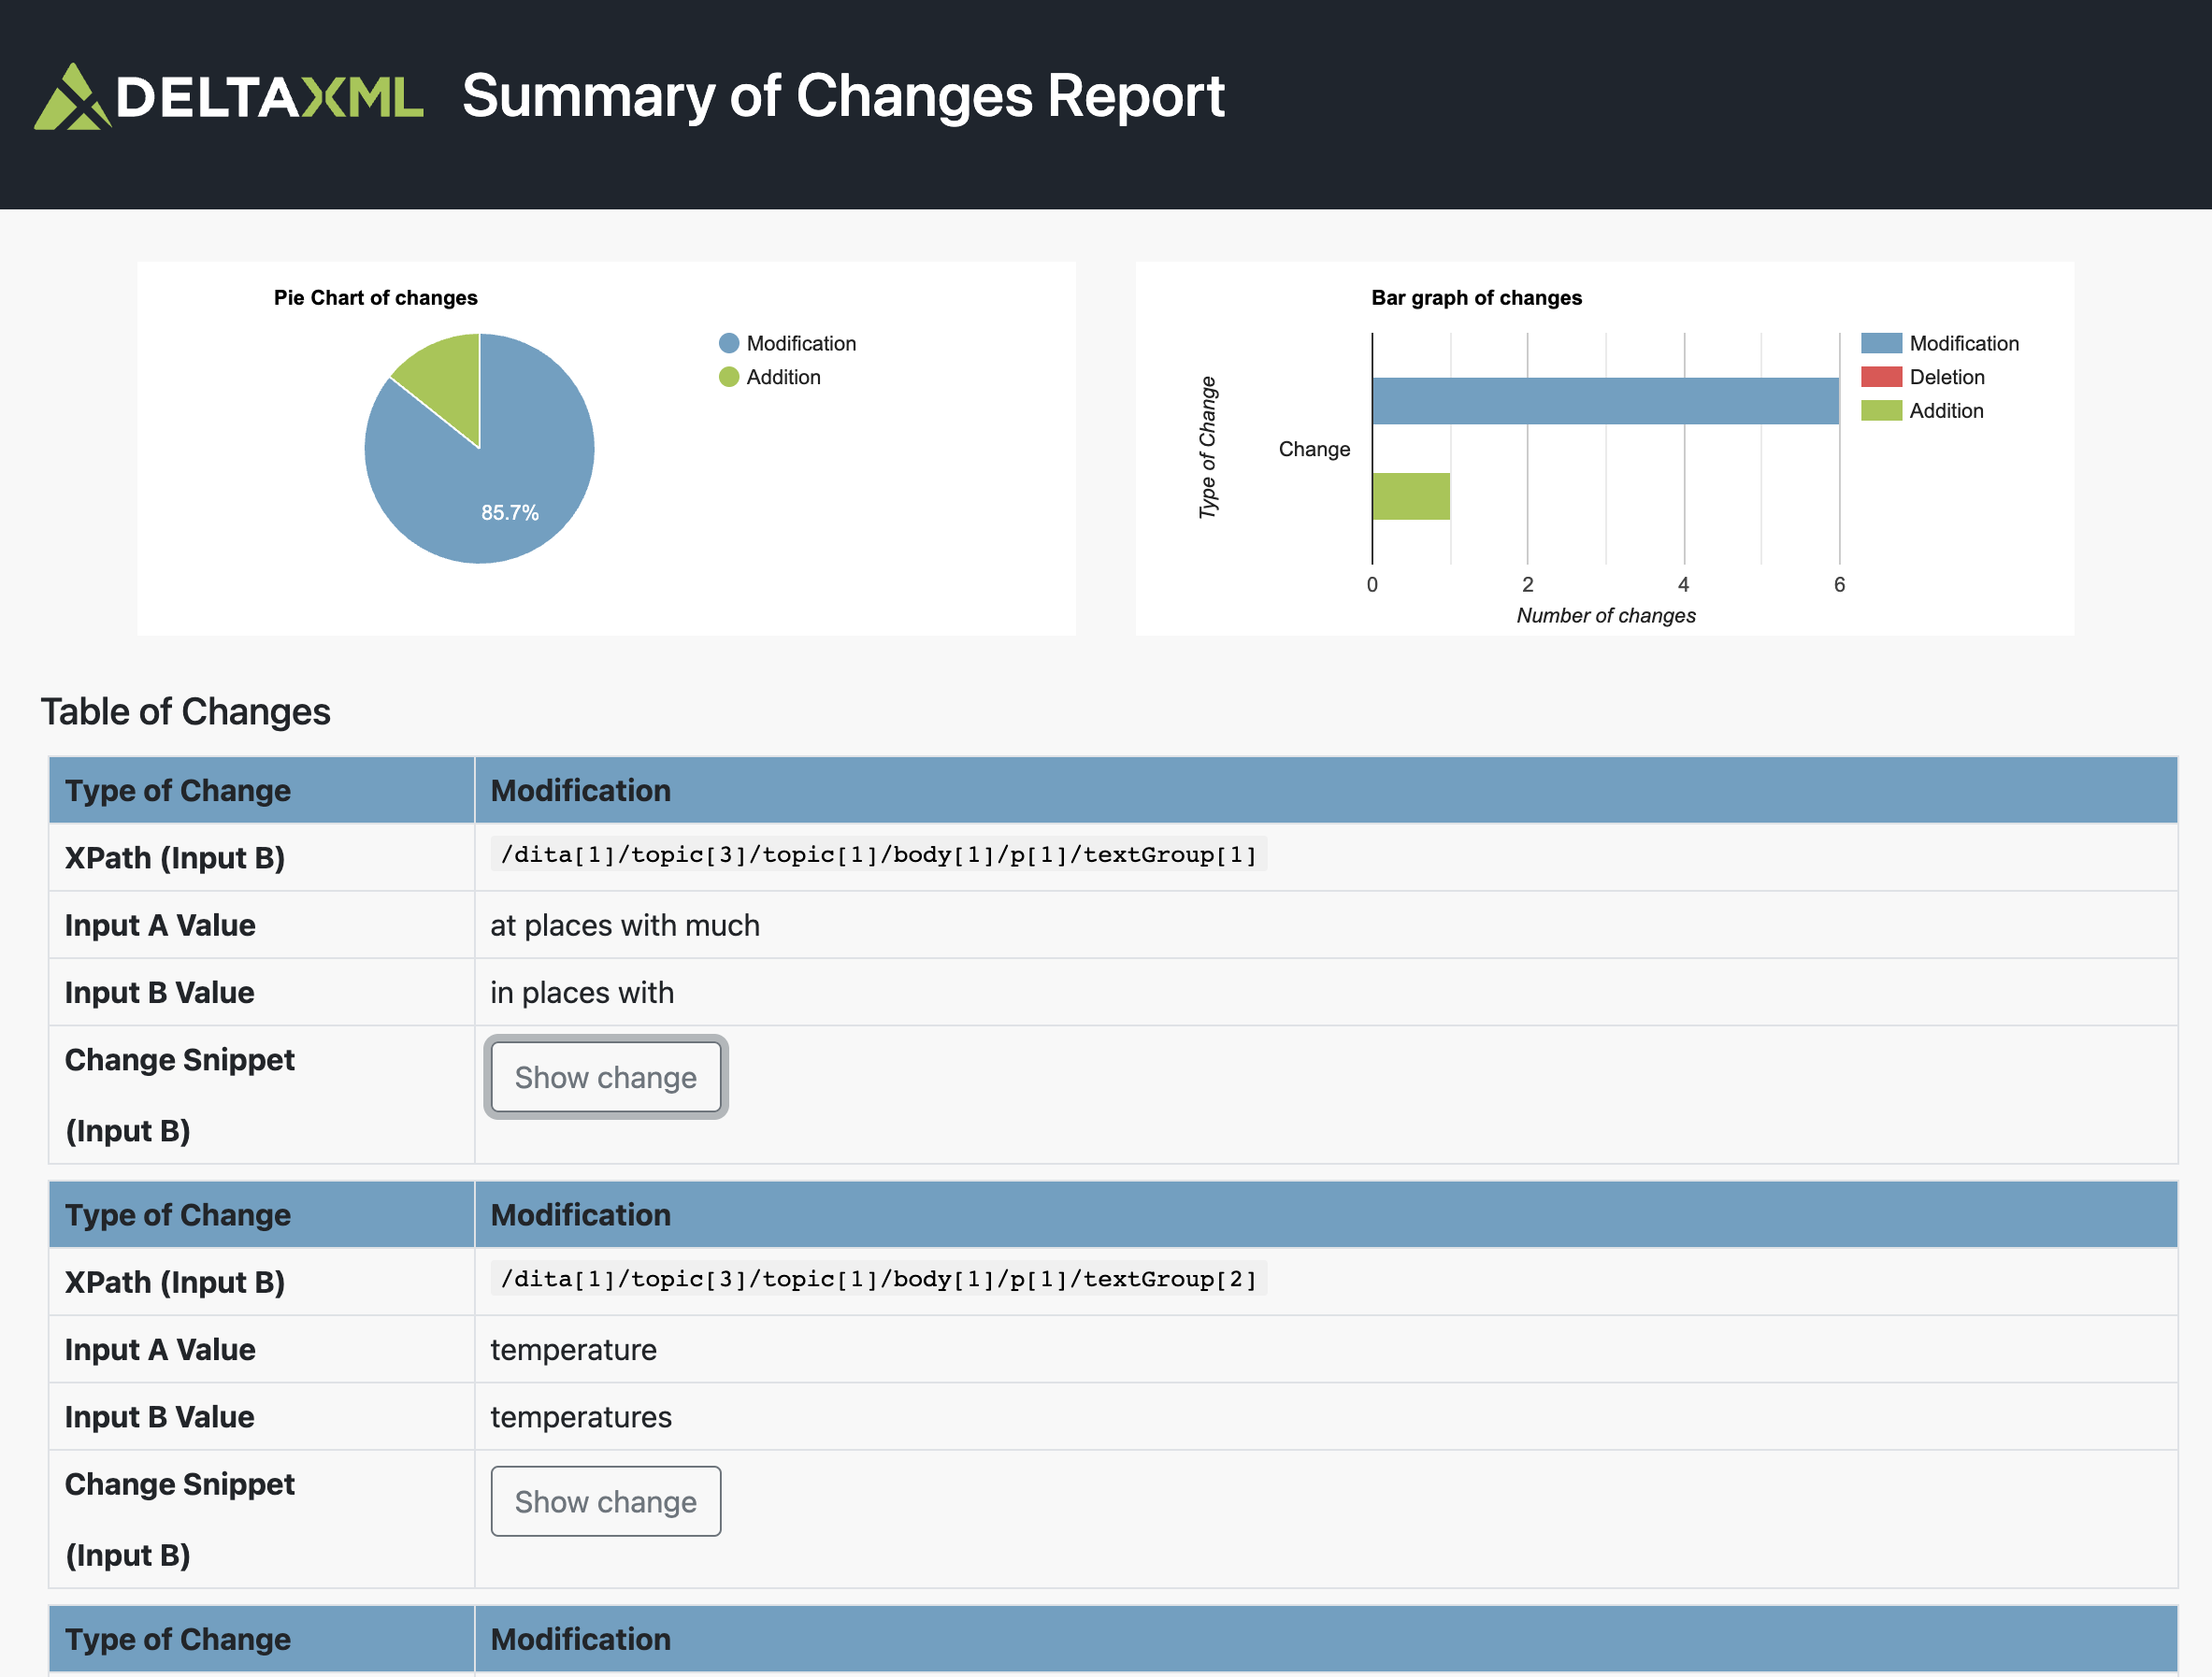Click green Addition legend dot in pie chart
This screenshot has width=2212, height=1677.
[x=729, y=377]
